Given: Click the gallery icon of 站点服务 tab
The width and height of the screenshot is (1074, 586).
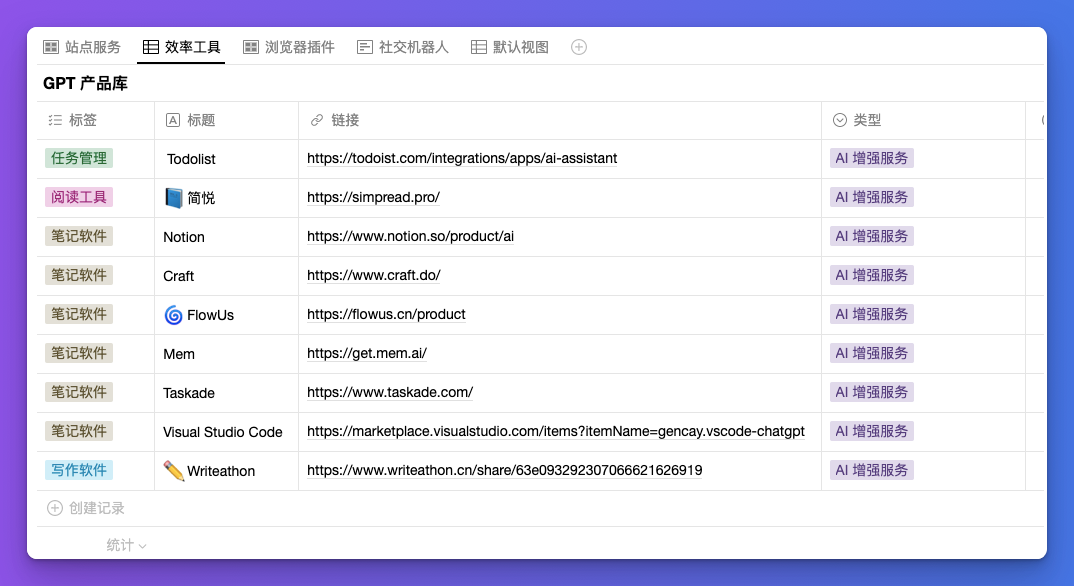Looking at the screenshot, I should tap(51, 47).
